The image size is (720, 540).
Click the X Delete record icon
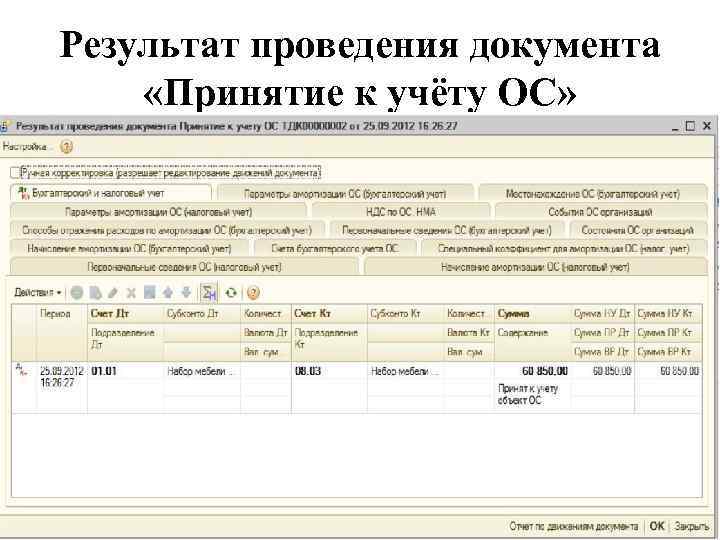click(x=131, y=292)
